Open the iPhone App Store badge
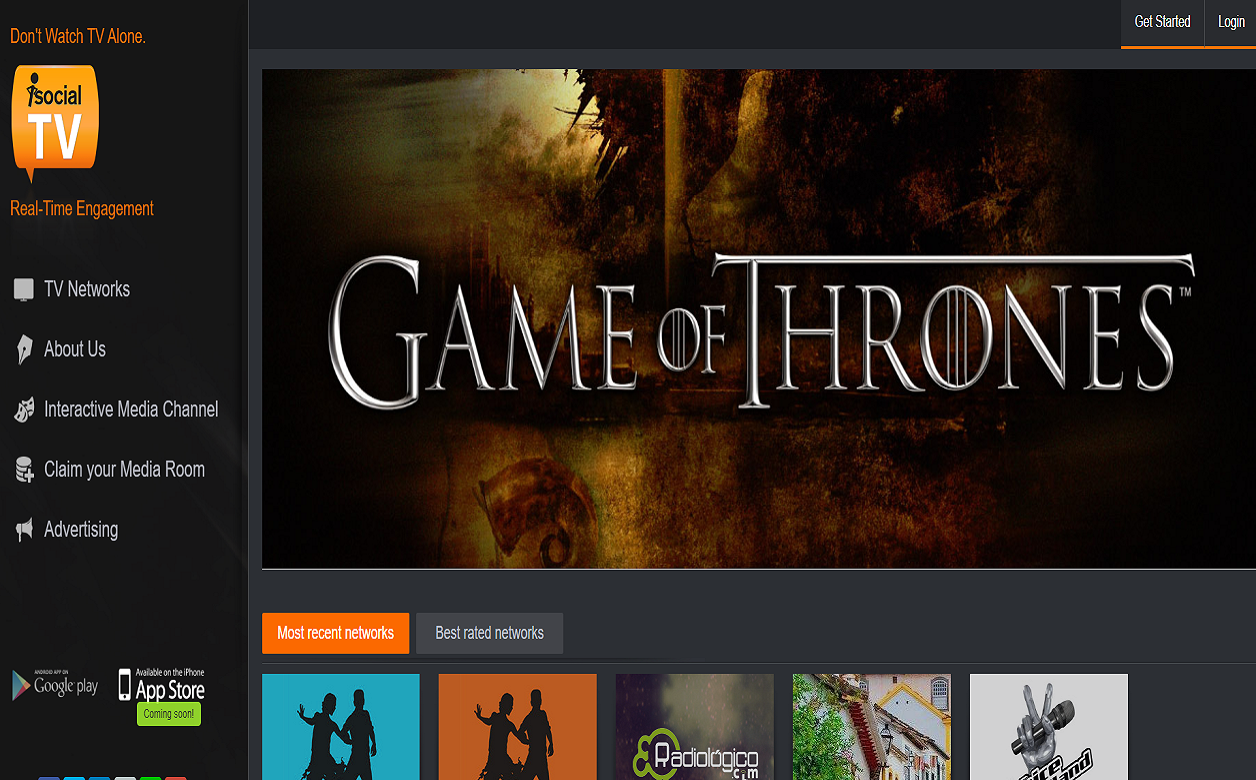This screenshot has width=1256, height=780. click(161, 685)
